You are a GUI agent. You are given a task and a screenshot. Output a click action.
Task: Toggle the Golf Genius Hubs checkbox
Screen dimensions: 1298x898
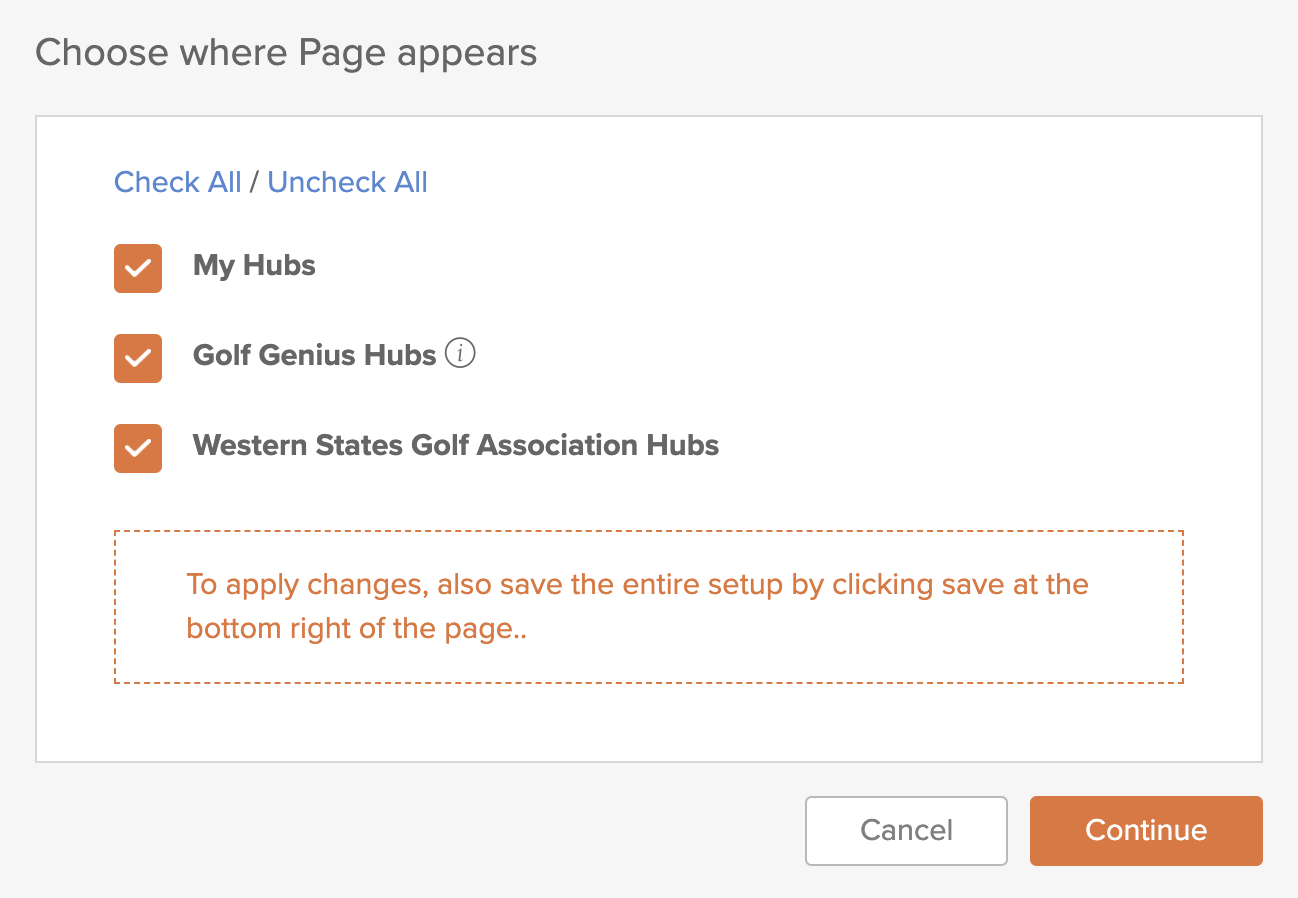(138, 358)
